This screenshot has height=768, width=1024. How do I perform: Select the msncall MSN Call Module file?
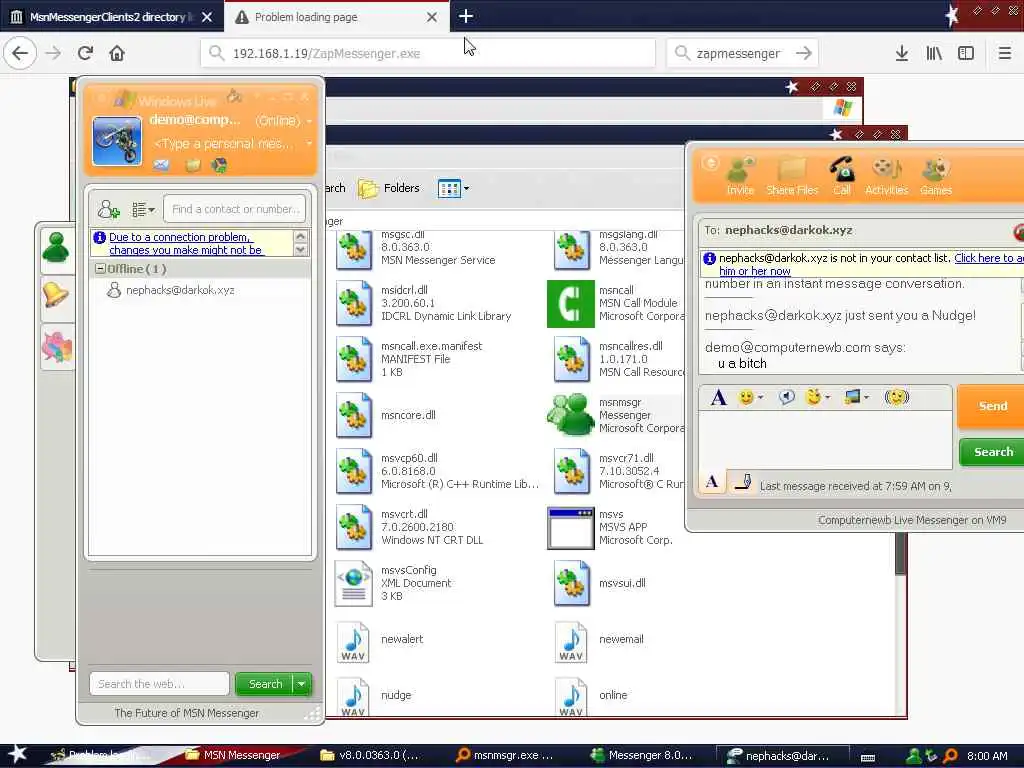pos(614,303)
